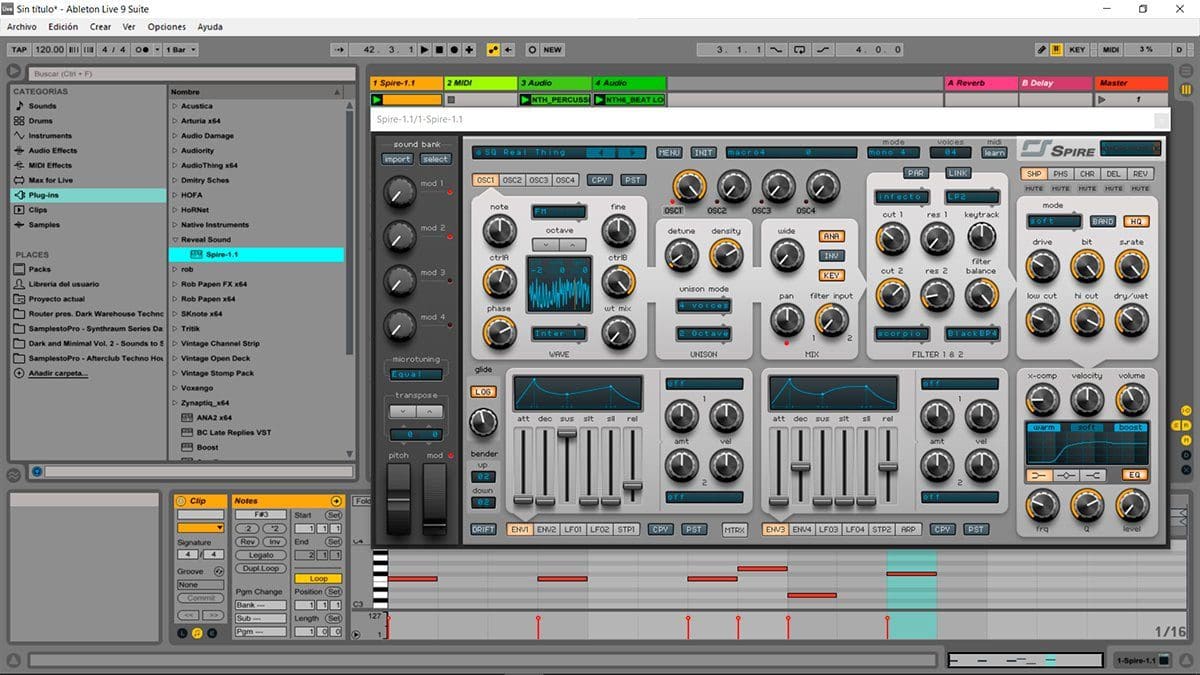Open Packs under Places
The image size is (1200, 675).
coord(39,269)
